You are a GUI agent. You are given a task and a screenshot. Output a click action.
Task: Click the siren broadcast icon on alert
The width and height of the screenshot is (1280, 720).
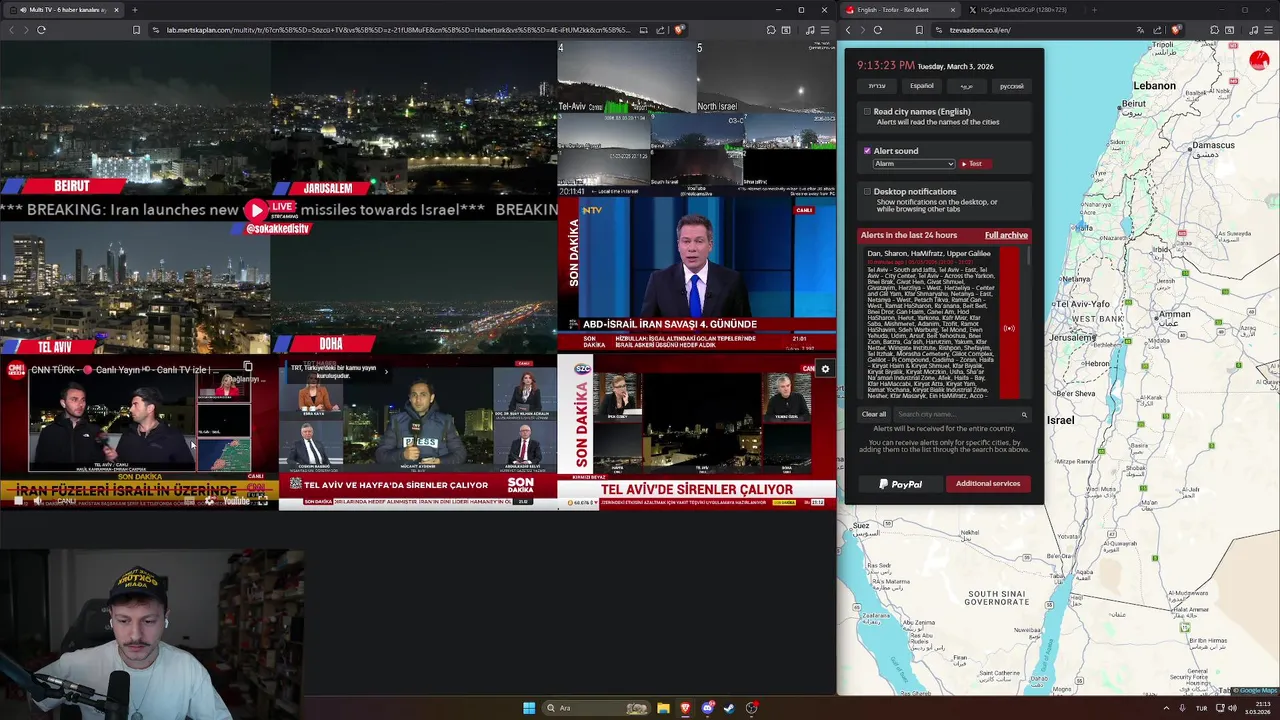pos(1009,328)
